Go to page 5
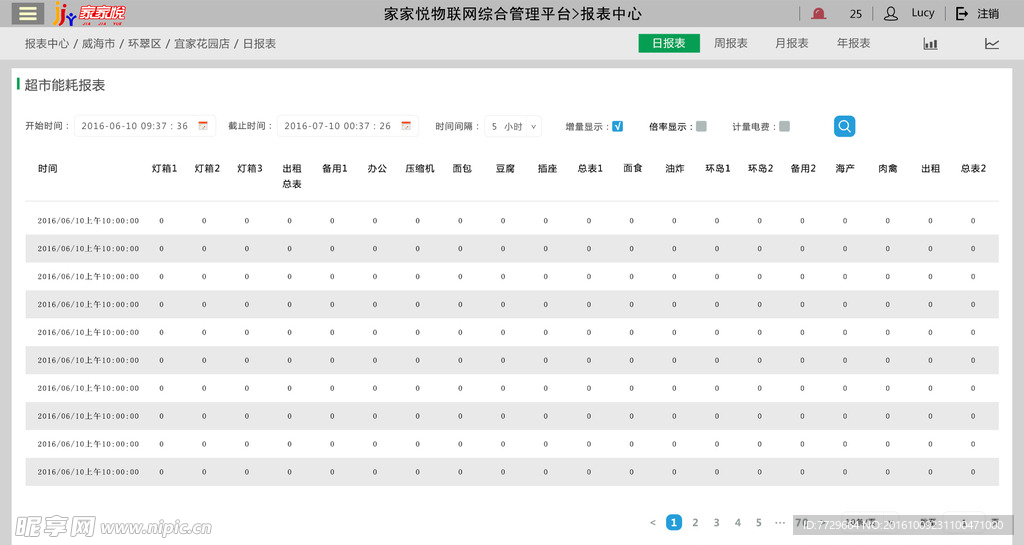1024x545 pixels. [x=758, y=522]
